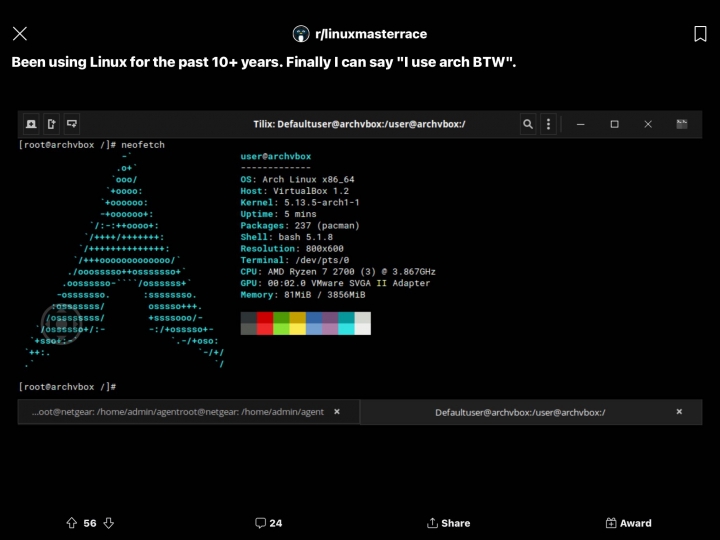The width and height of the screenshot is (720, 540).
Task: Click the Arch Linux ASCII logo image
Action: pyautogui.click(x=124, y=260)
